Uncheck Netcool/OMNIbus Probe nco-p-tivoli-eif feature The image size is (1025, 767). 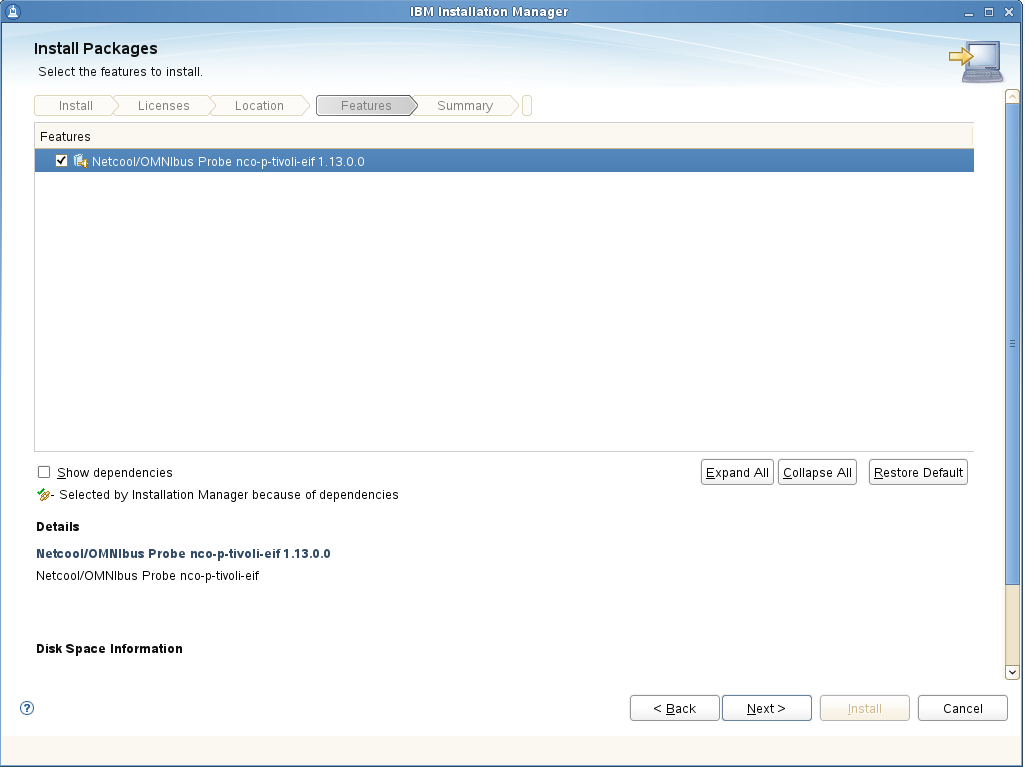click(x=61, y=161)
